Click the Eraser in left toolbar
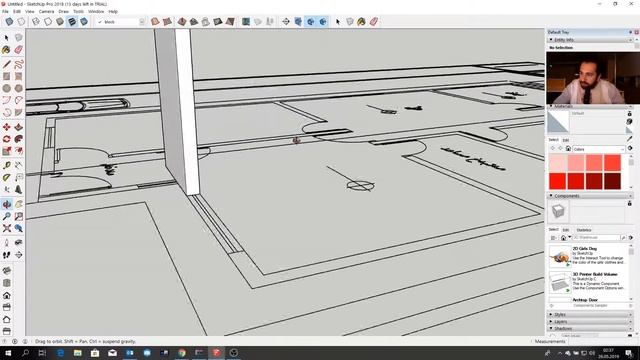 (18, 50)
